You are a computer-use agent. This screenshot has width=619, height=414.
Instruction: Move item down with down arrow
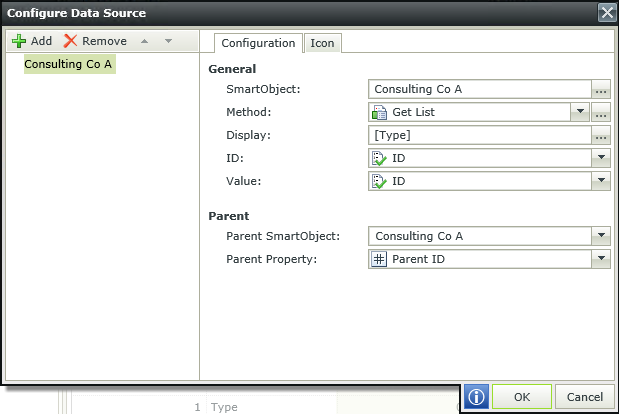[x=168, y=41]
